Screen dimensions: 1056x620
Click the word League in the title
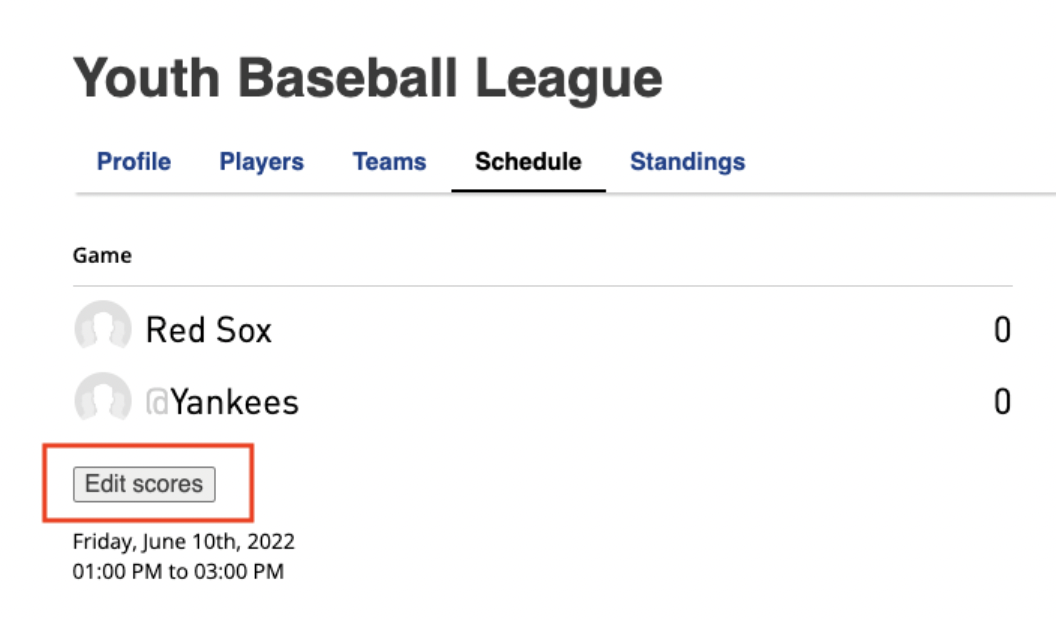pos(569,81)
